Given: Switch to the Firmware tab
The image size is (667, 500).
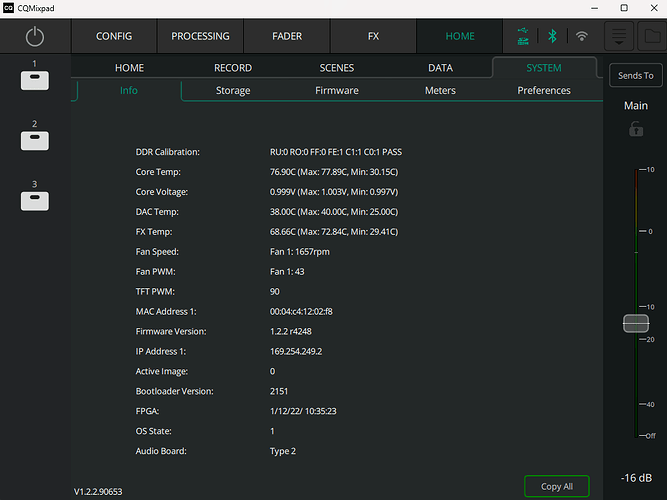Looking at the screenshot, I should (336, 91).
